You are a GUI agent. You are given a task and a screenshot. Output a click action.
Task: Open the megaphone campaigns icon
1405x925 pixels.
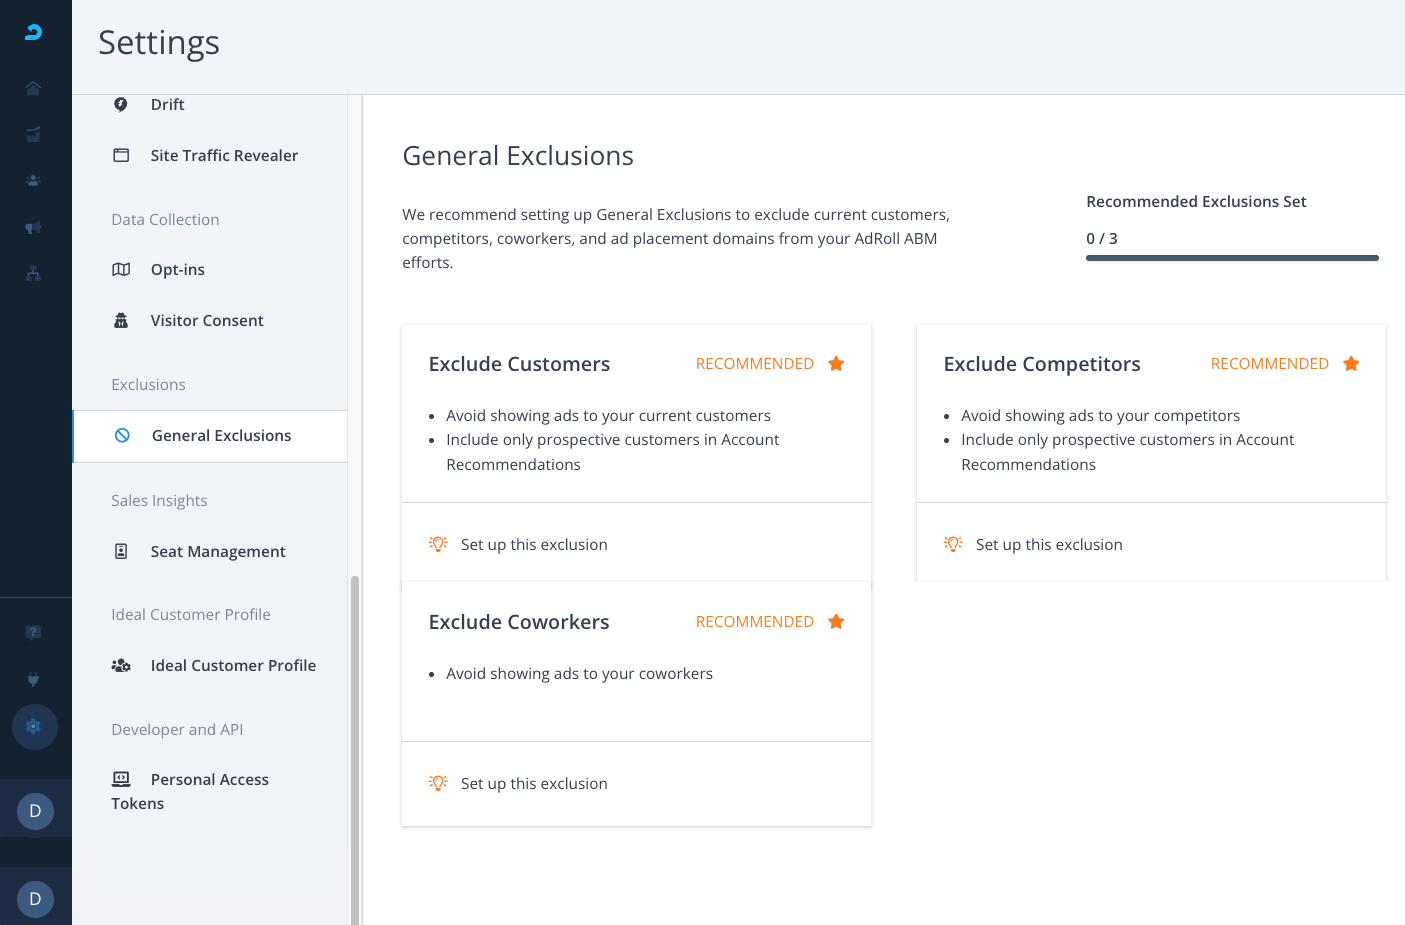click(33, 228)
